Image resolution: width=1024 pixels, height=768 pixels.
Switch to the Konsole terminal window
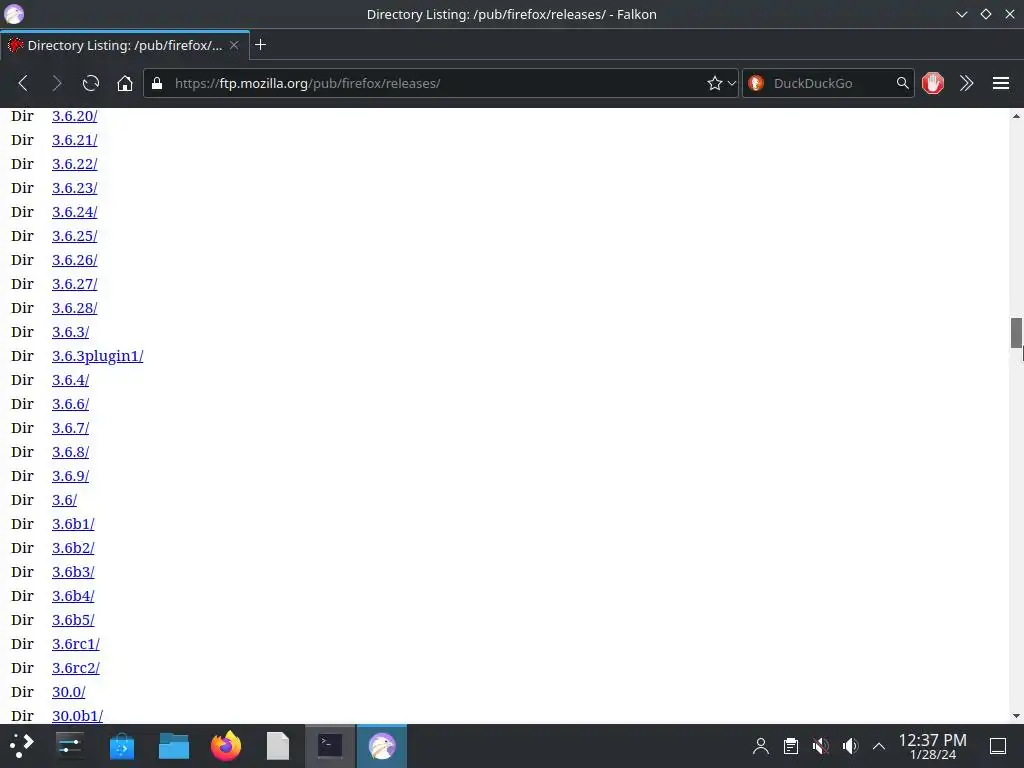(x=330, y=746)
